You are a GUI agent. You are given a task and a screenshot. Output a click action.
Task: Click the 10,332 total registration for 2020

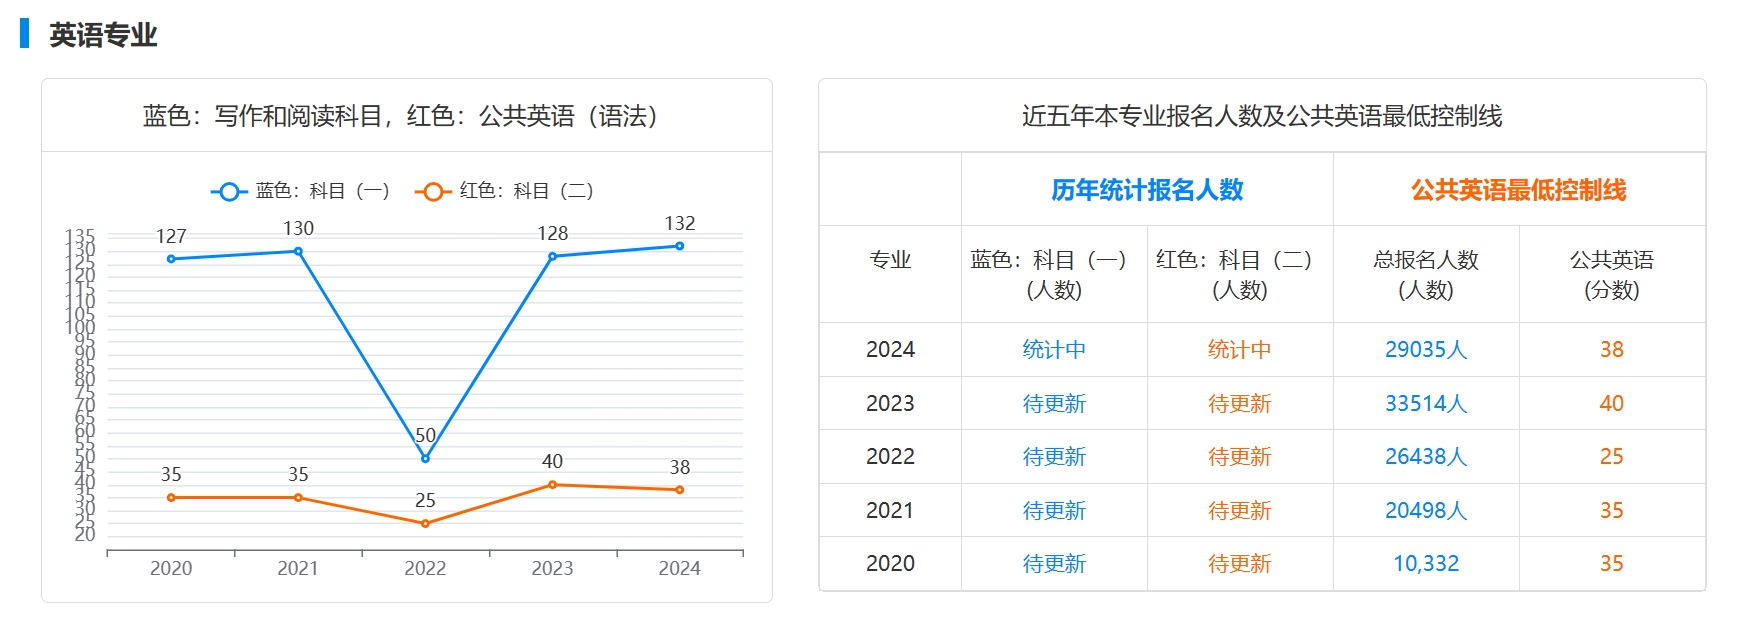coord(1425,564)
